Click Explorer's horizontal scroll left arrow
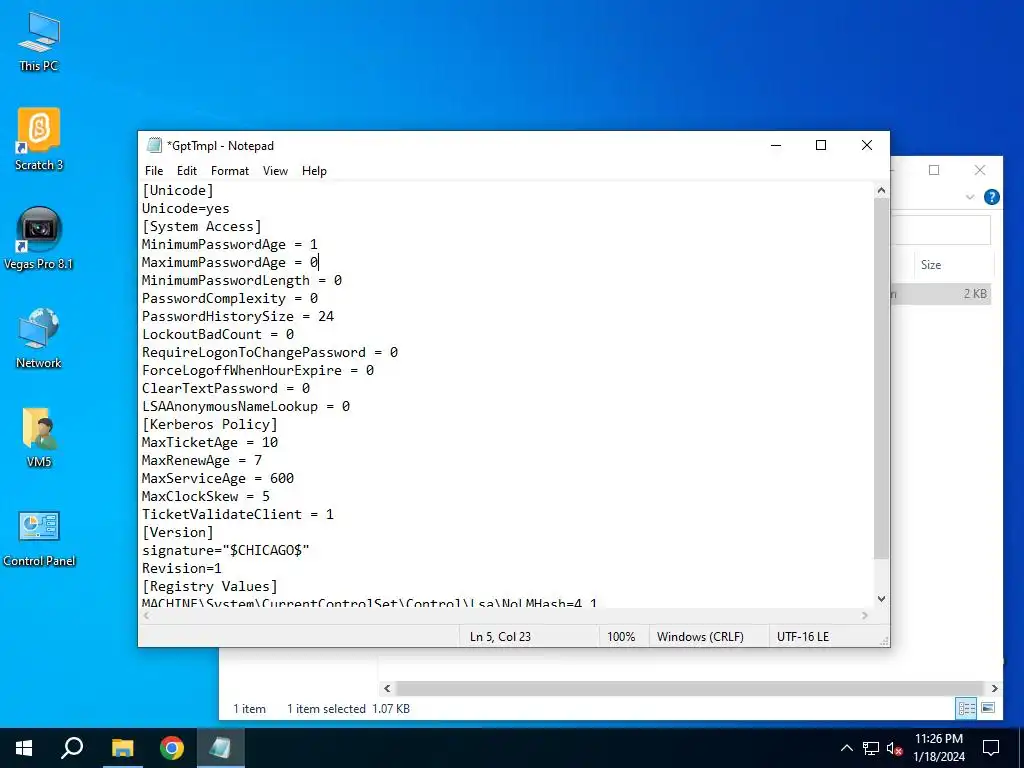Screen dimensions: 1024x768 click(387, 688)
